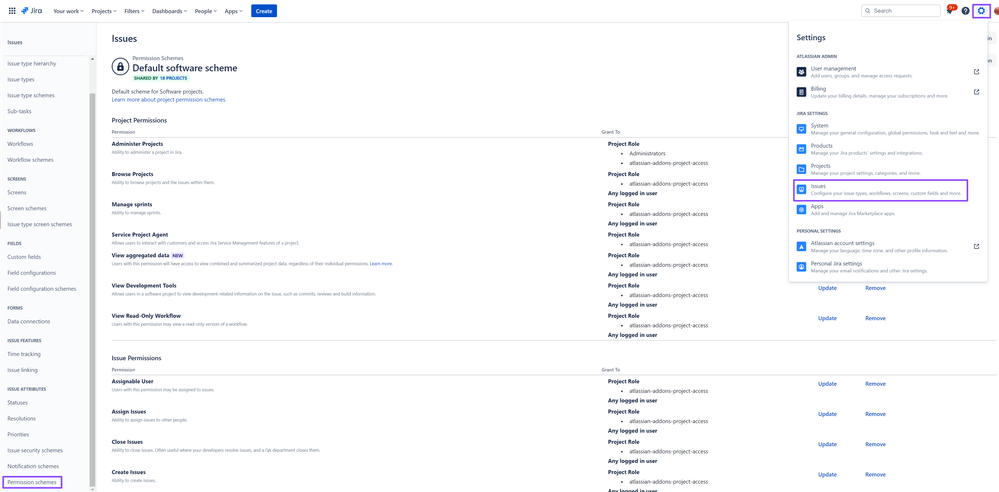Image resolution: width=999 pixels, height=492 pixels.
Task: Click the 18 PROJECTS shared-by link
Action: point(173,78)
